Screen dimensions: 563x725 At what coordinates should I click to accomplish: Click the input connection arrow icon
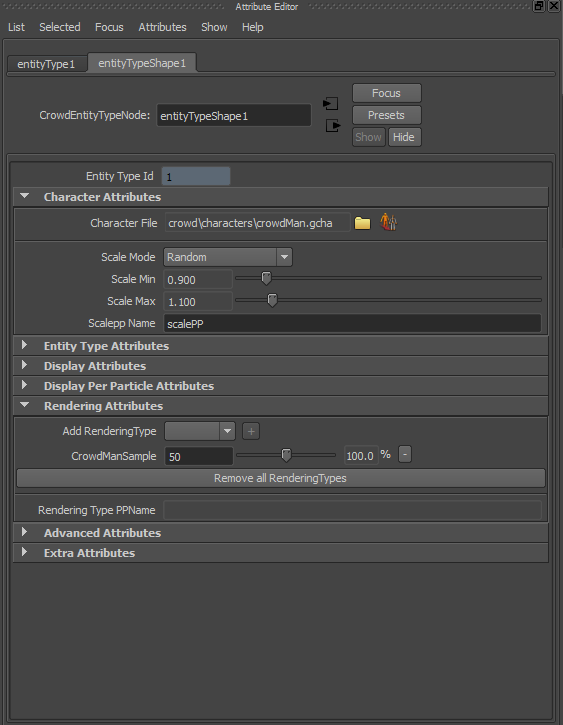pyautogui.click(x=330, y=103)
